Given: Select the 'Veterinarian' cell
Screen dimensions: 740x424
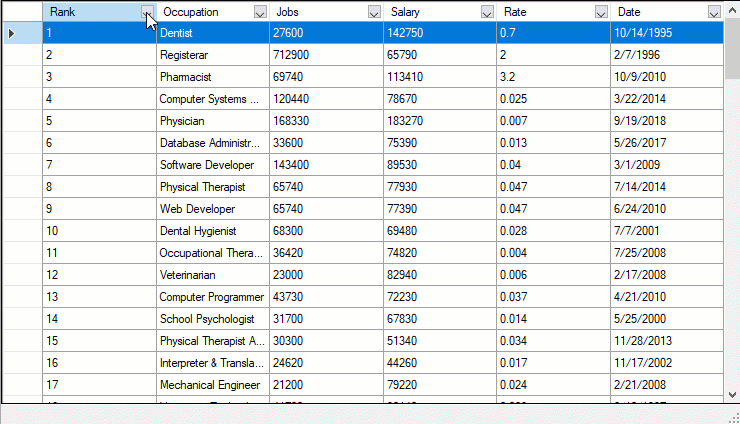Looking at the screenshot, I should (x=213, y=275).
